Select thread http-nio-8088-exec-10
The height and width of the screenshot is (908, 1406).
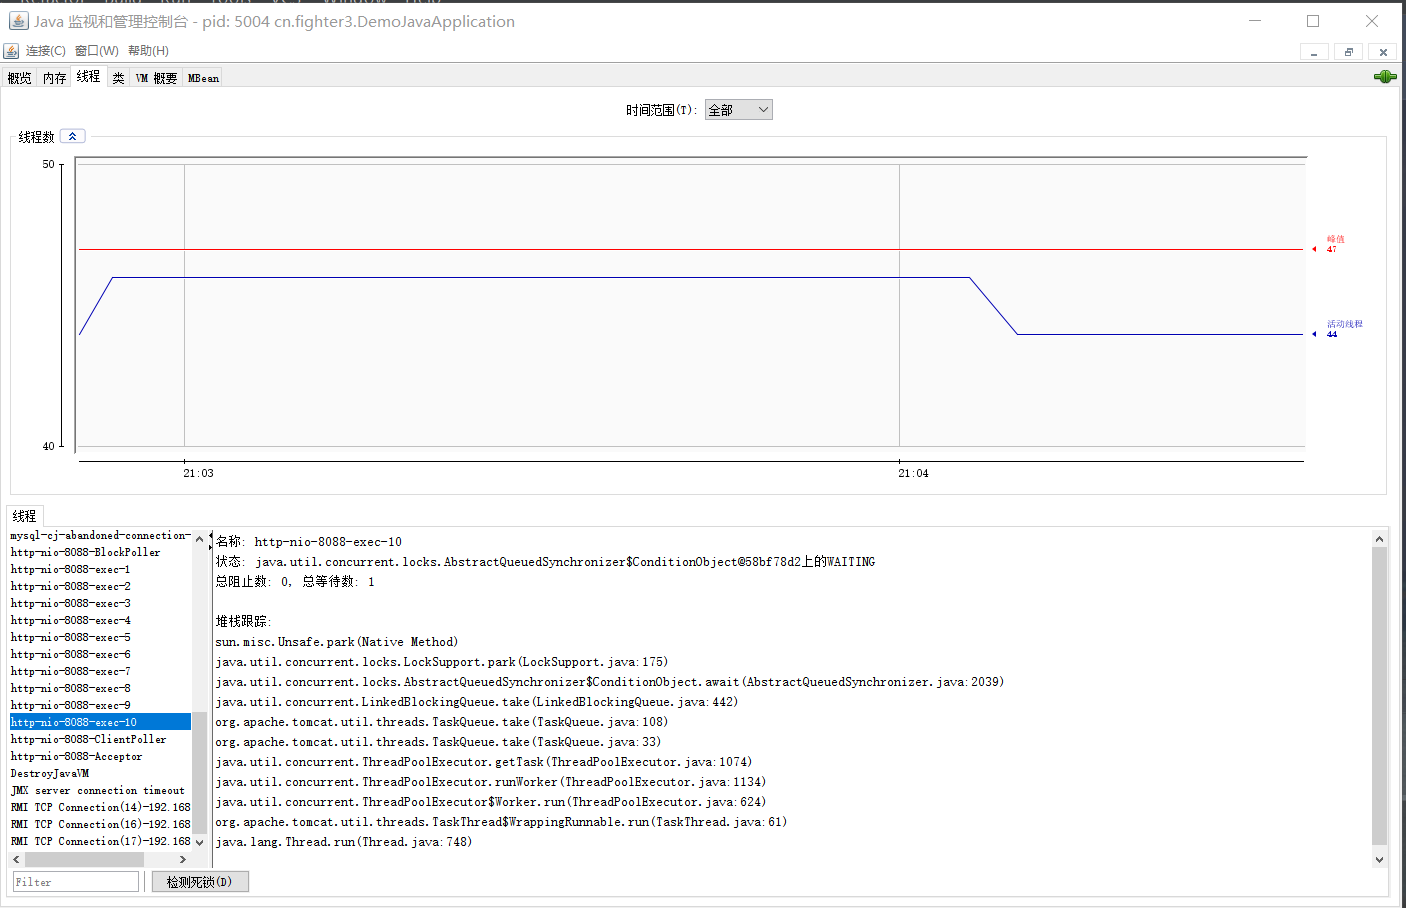(x=100, y=722)
